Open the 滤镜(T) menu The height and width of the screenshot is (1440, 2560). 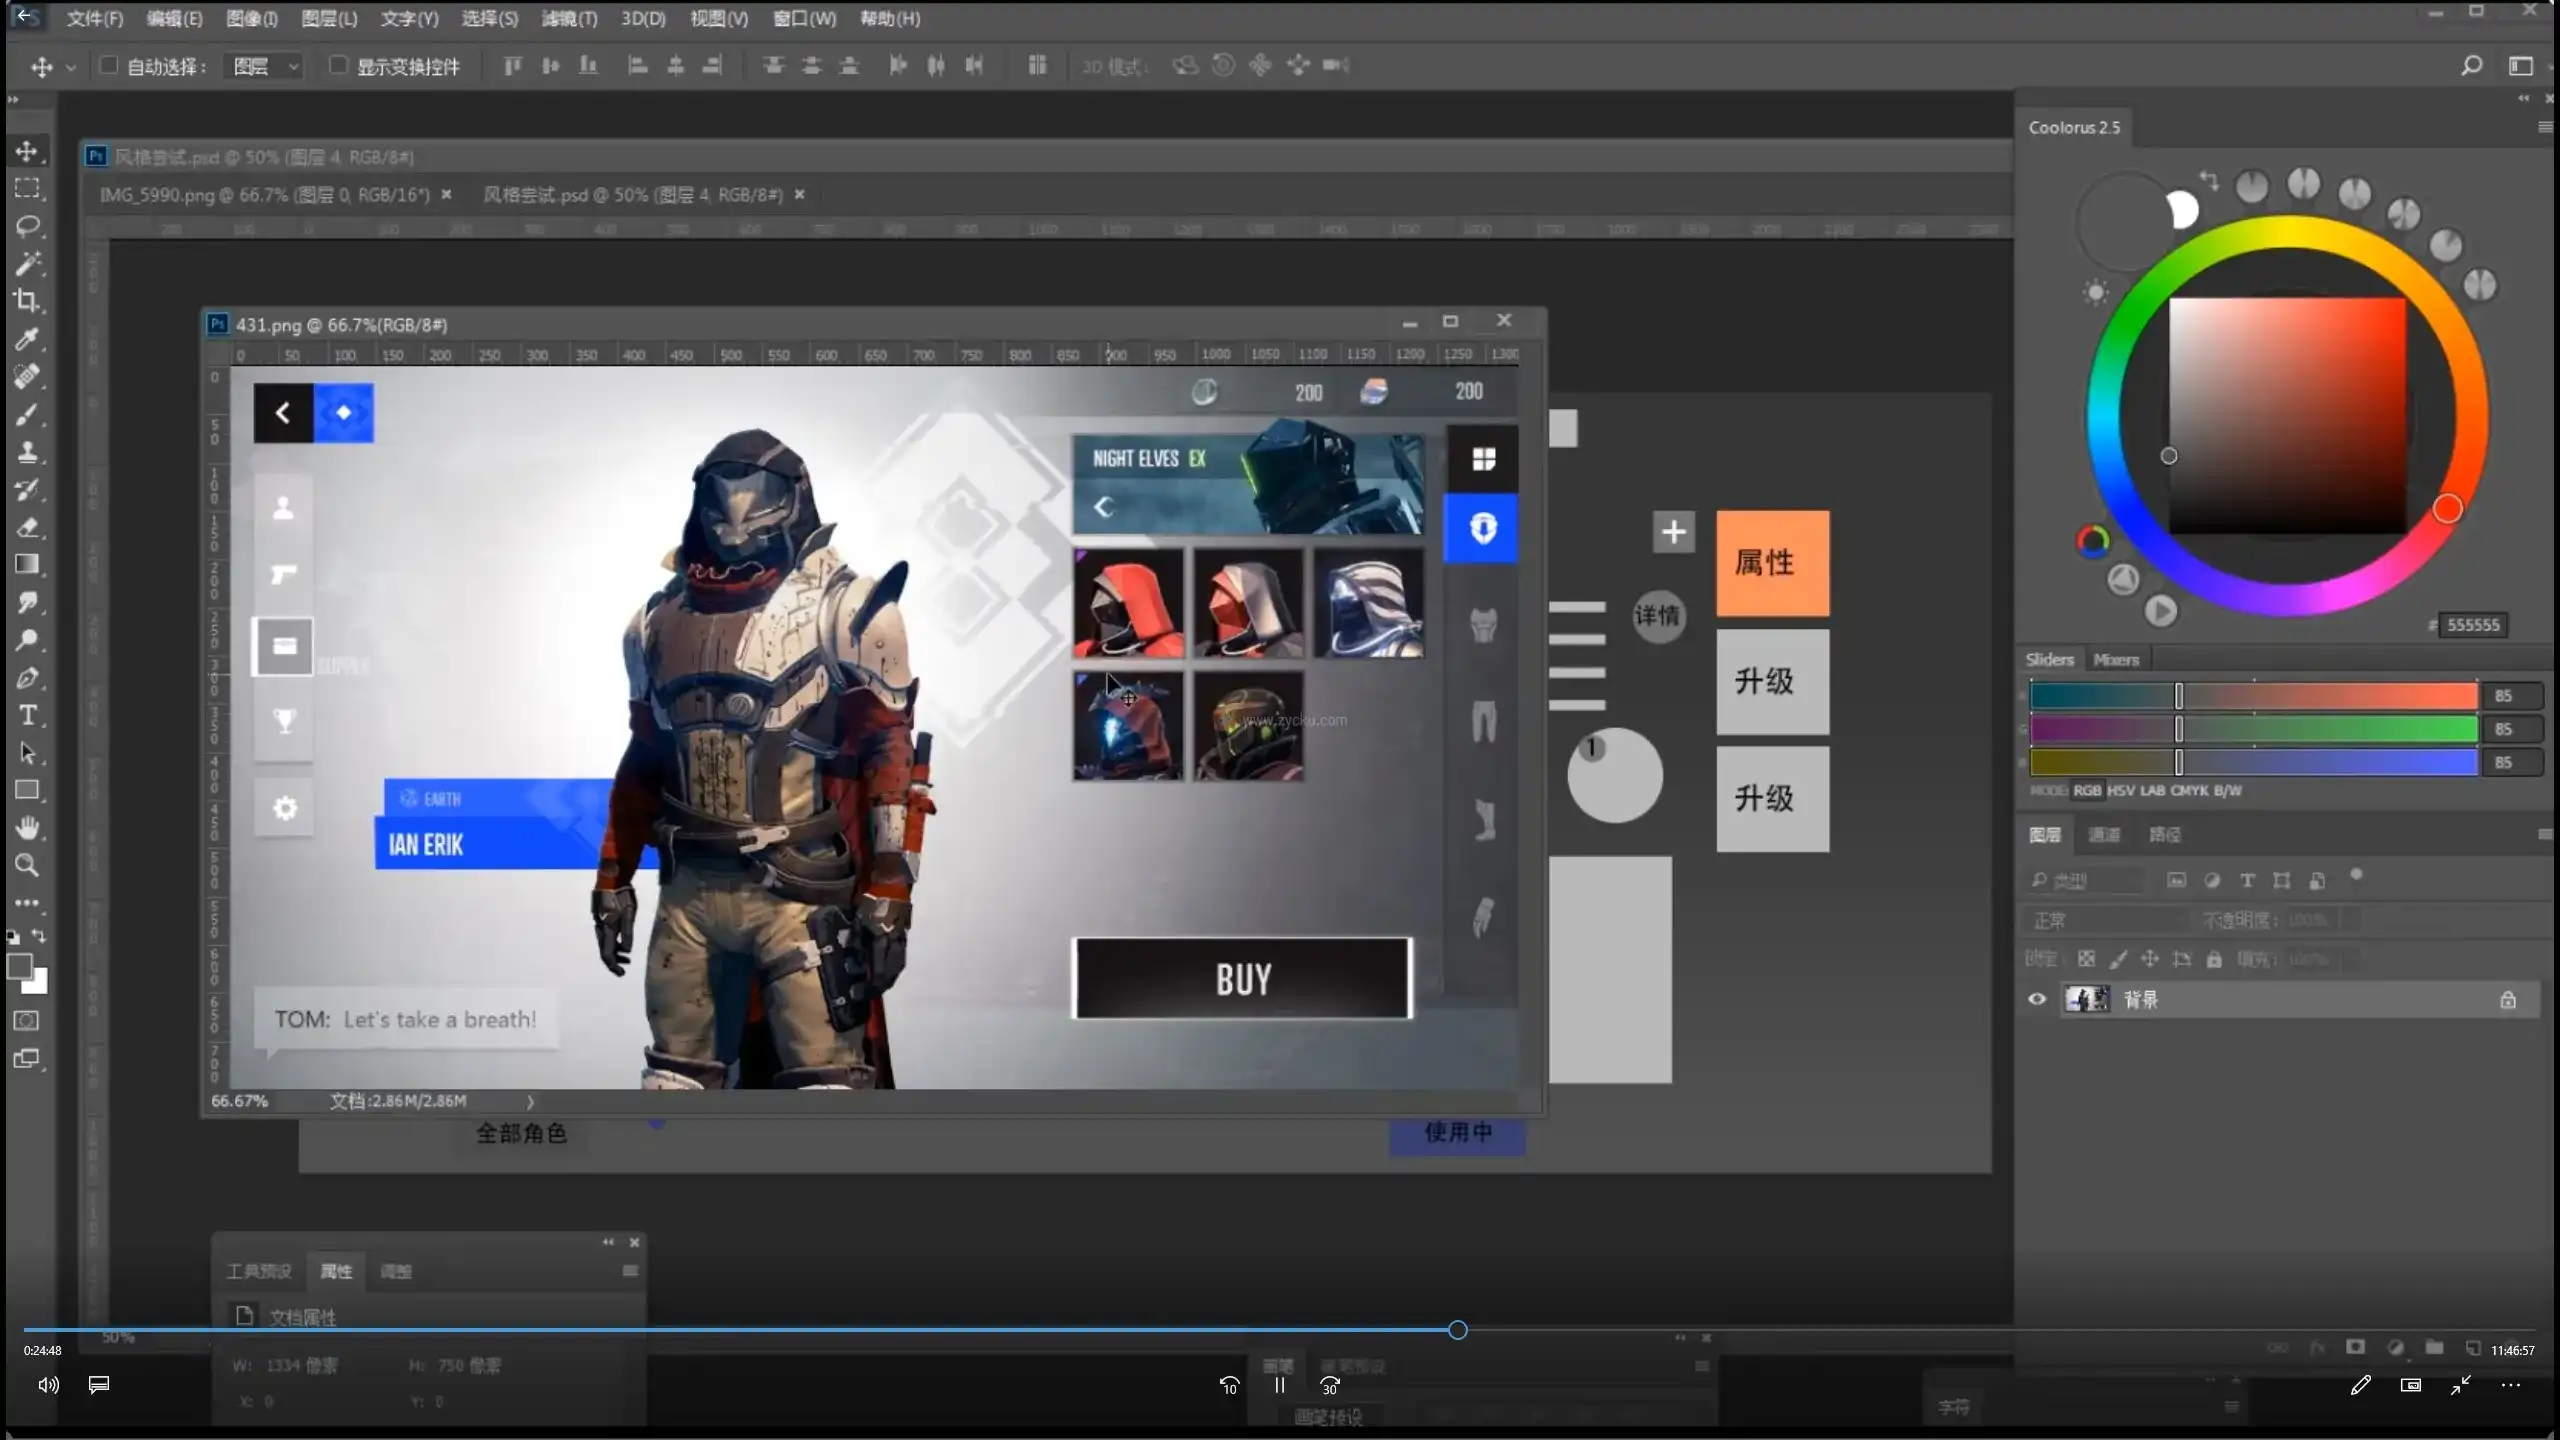(569, 18)
